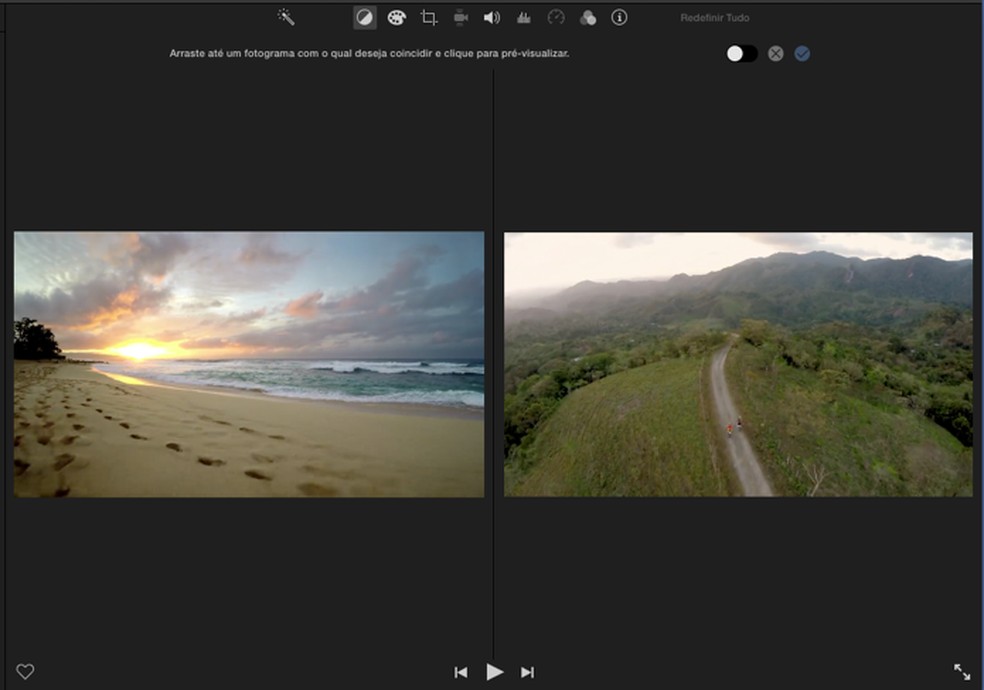
Task: Mark clip as favorite with heart
Action: click(x=25, y=672)
